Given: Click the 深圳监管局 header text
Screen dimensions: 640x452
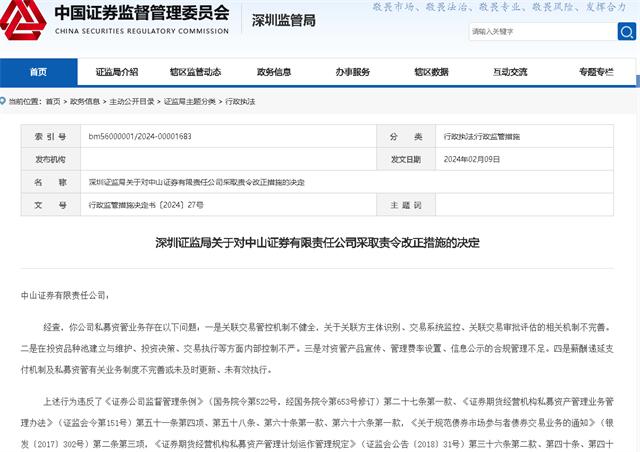Looking at the screenshot, I should click(x=284, y=20).
